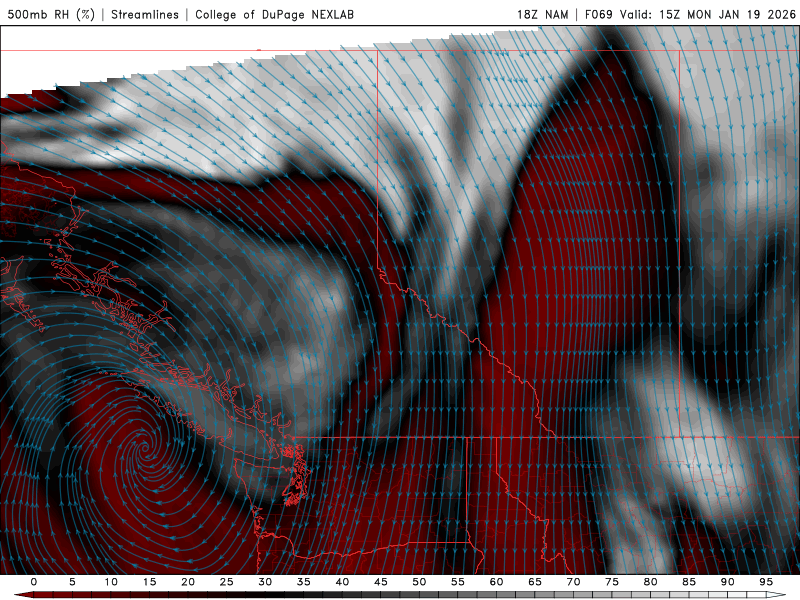This screenshot has width=800, height=600.
Task: Click the colorbar label "50"
Action: point(419,582)
